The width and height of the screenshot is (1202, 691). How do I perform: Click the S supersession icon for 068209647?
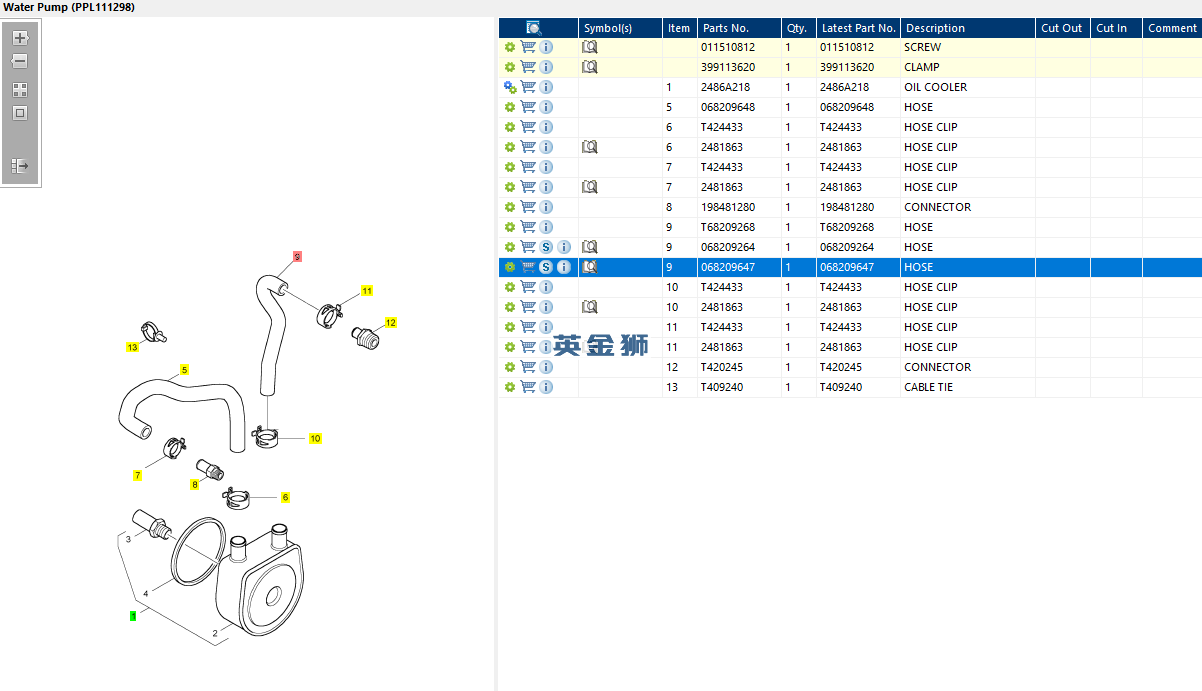[x=546, y=267]
